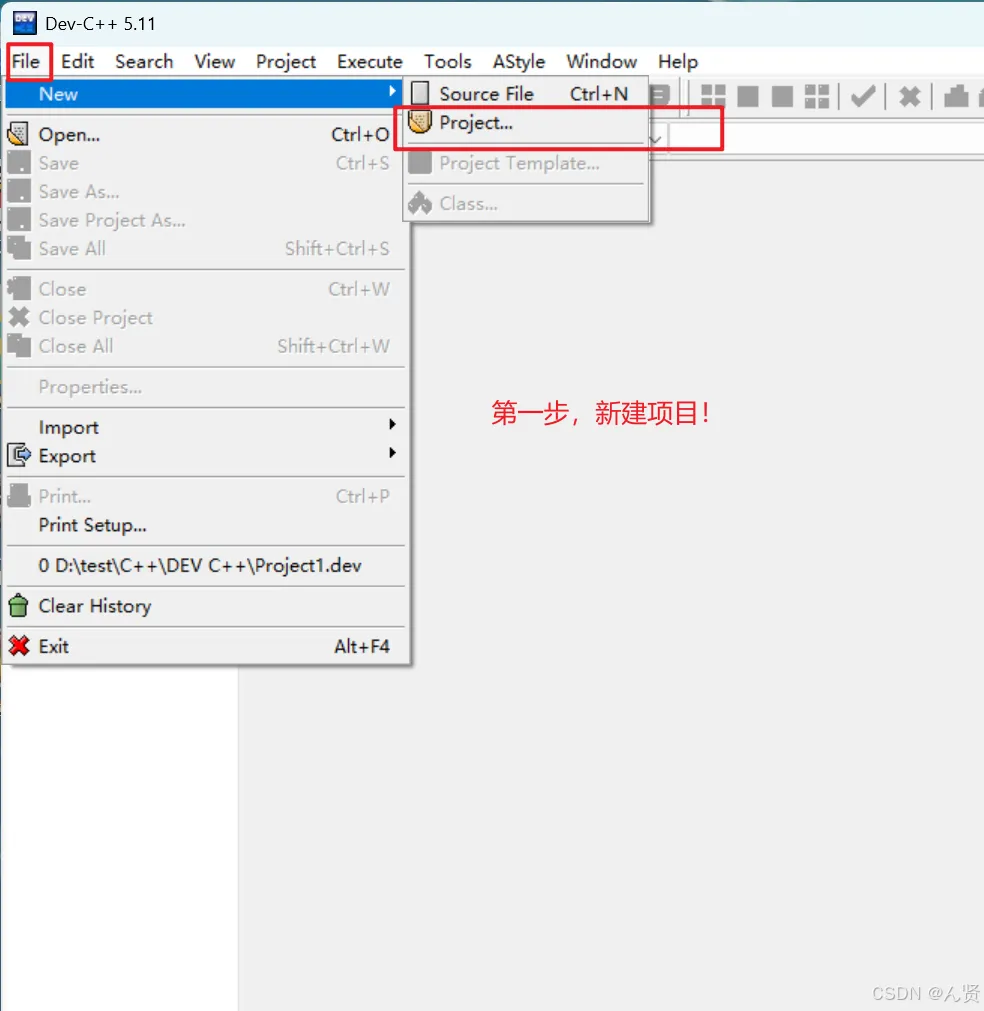Open the Window menu
Screen dimensions: 984x1011
coord(601,61)
